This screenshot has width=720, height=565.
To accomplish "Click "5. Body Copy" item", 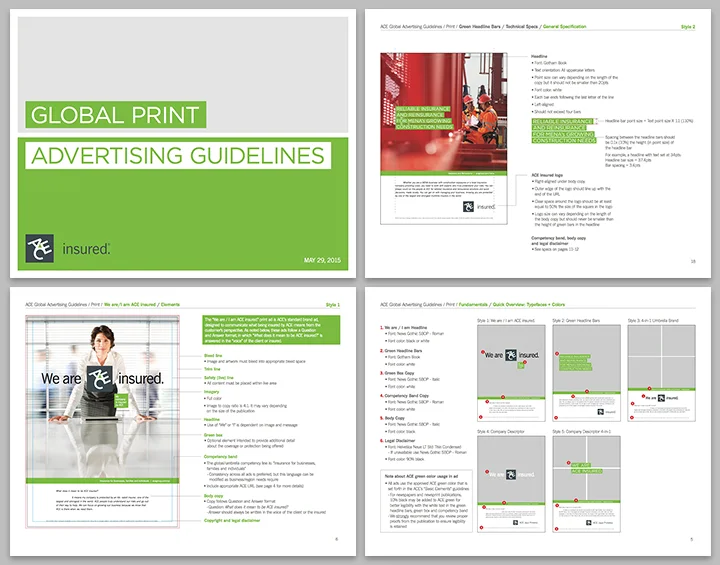I will point(392,418).
